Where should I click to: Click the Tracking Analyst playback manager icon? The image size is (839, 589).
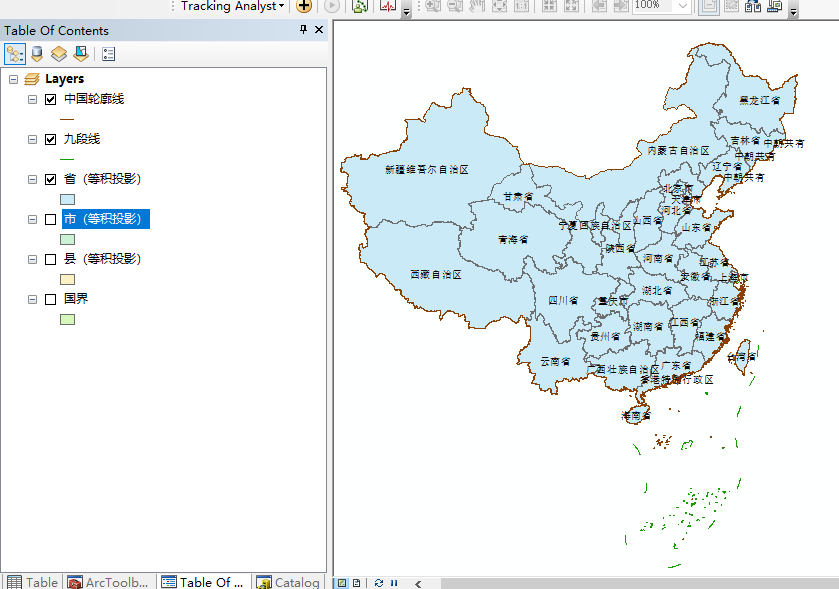332,6
